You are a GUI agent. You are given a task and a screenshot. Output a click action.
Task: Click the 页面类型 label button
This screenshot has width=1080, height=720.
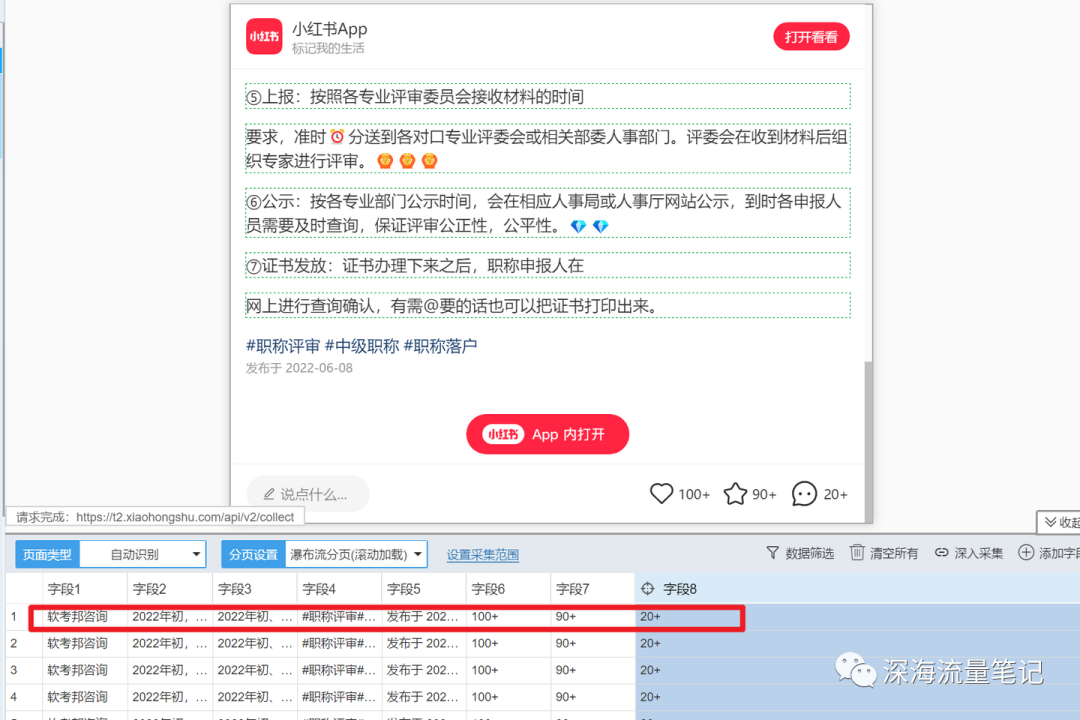[x=48, y=555]
